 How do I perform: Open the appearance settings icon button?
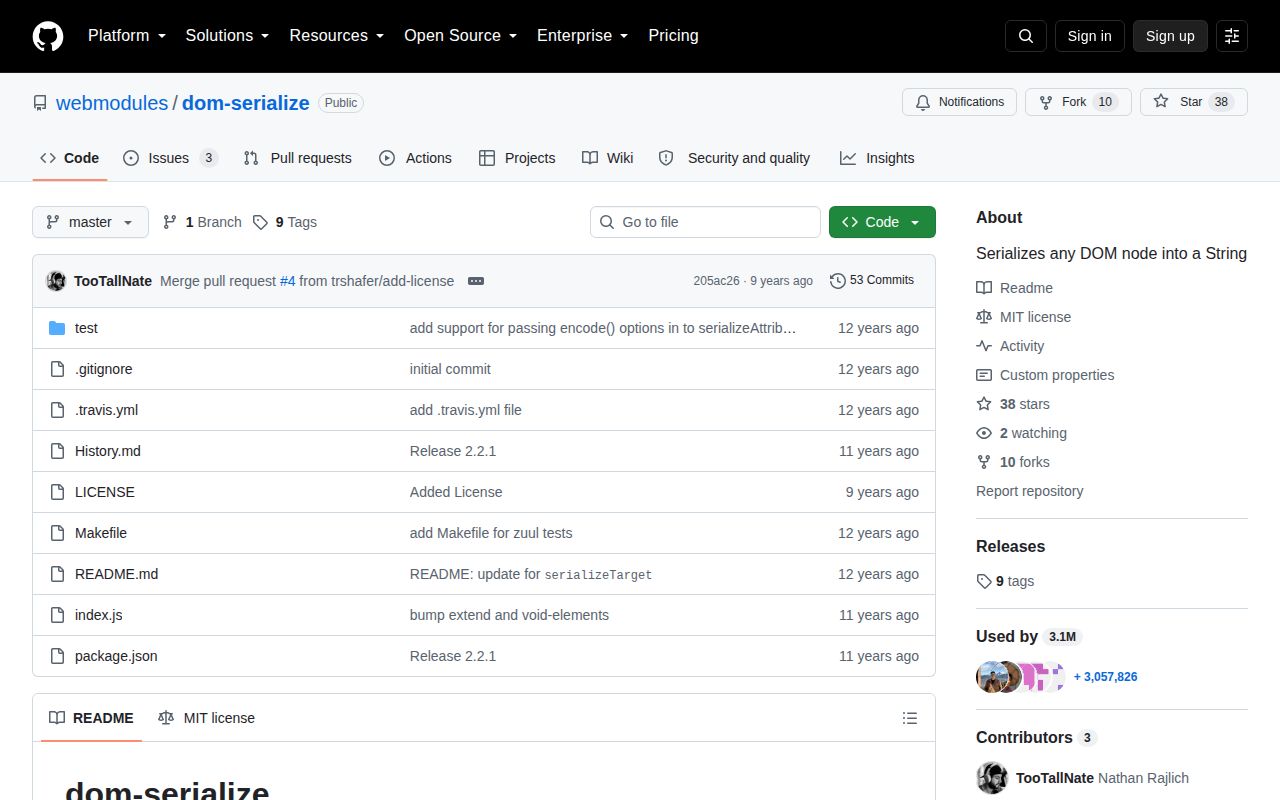click(1232, 36)
